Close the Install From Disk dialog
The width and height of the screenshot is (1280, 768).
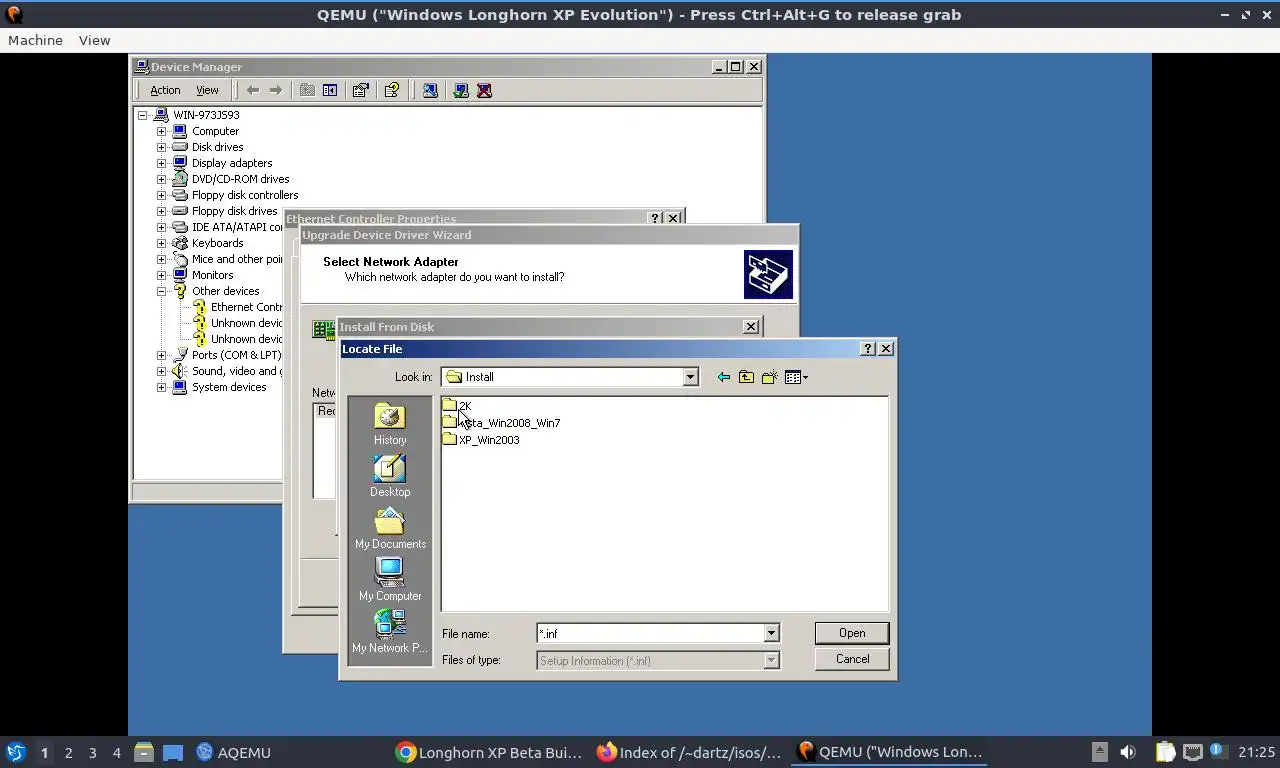751,327
